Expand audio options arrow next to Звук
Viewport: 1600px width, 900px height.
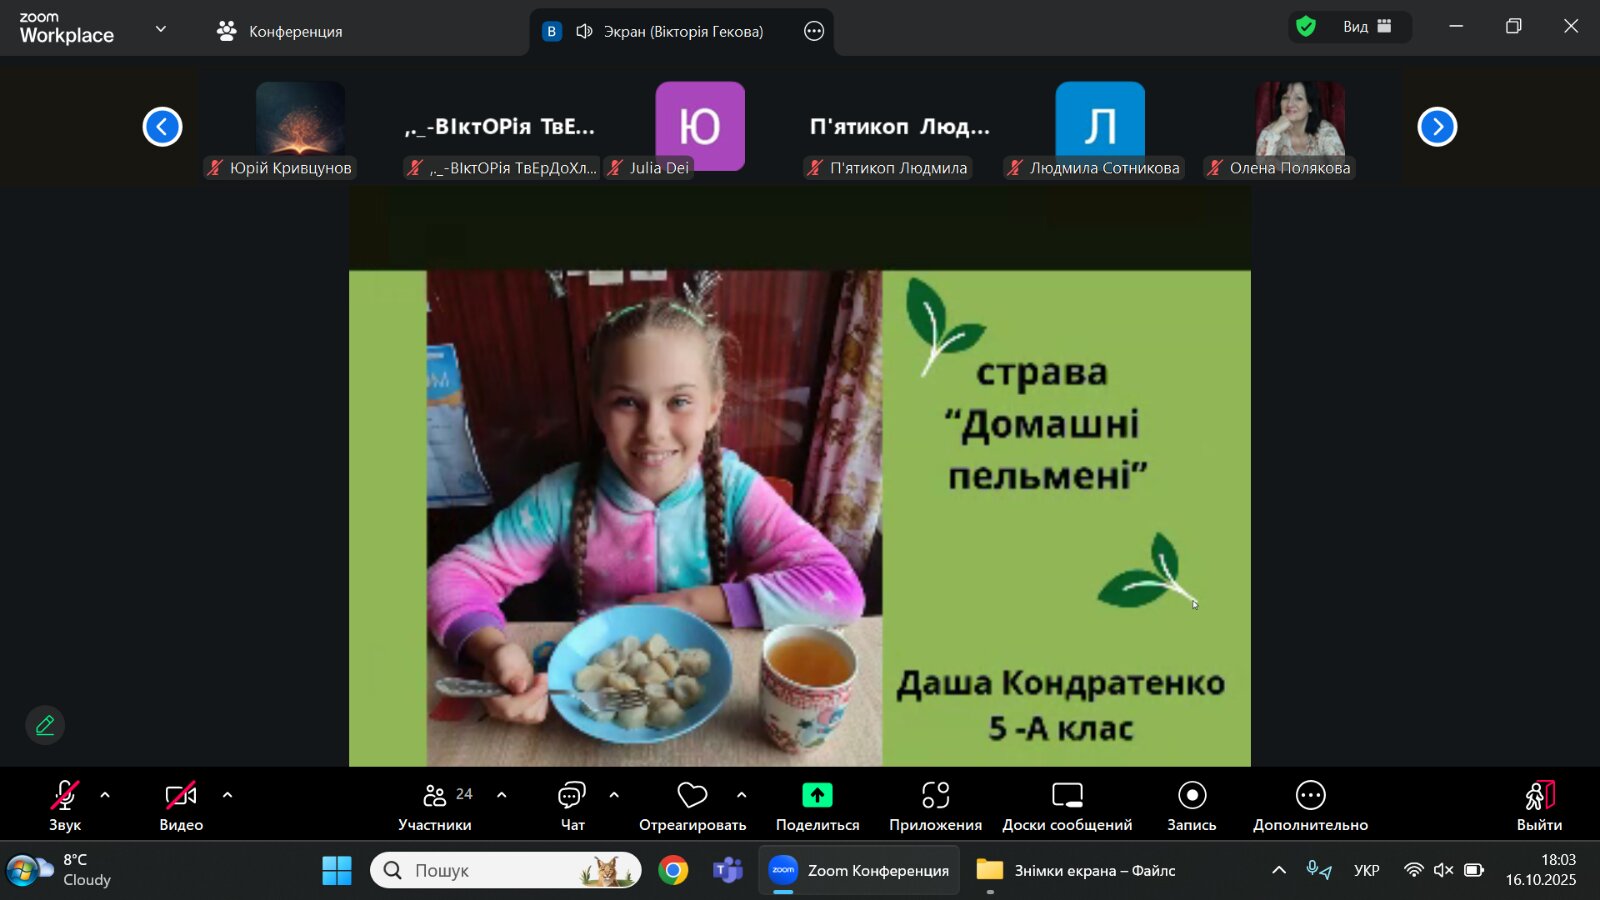point(105,796)
